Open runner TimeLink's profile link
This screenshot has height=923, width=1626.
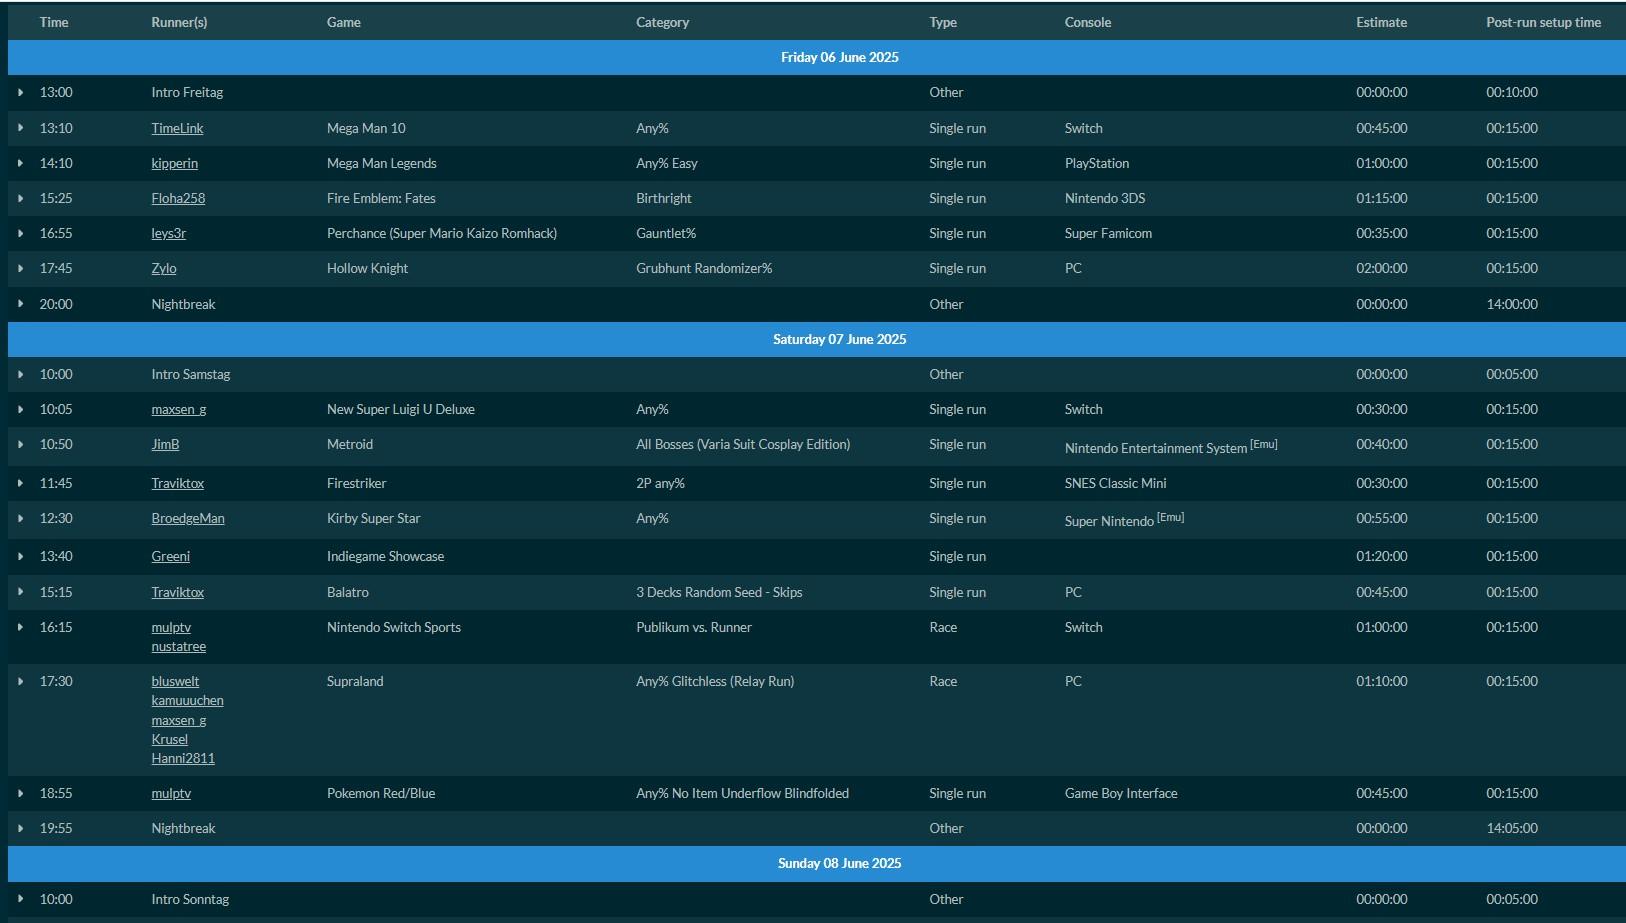(x=177, y=128)
